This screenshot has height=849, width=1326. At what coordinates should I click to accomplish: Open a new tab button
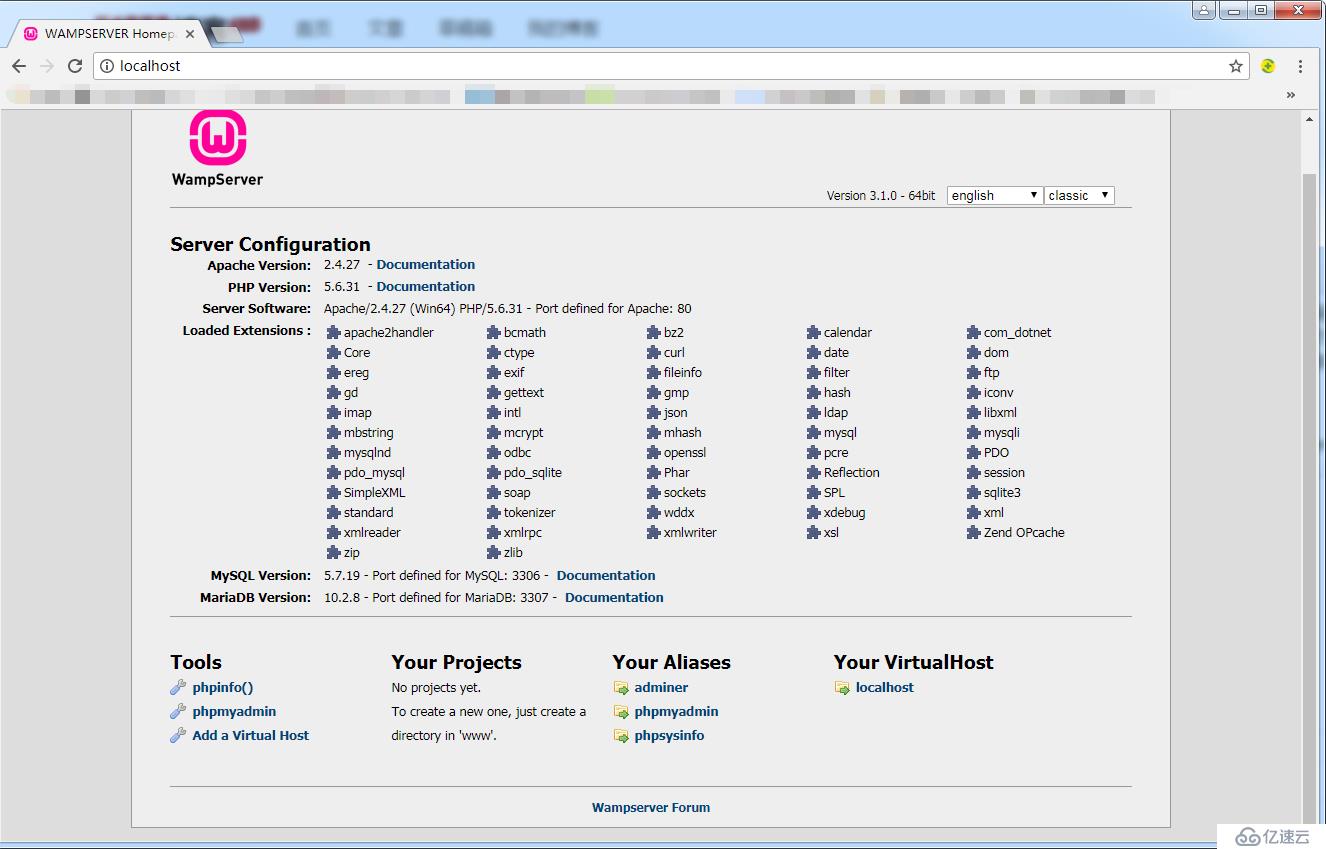click(226, 35)
